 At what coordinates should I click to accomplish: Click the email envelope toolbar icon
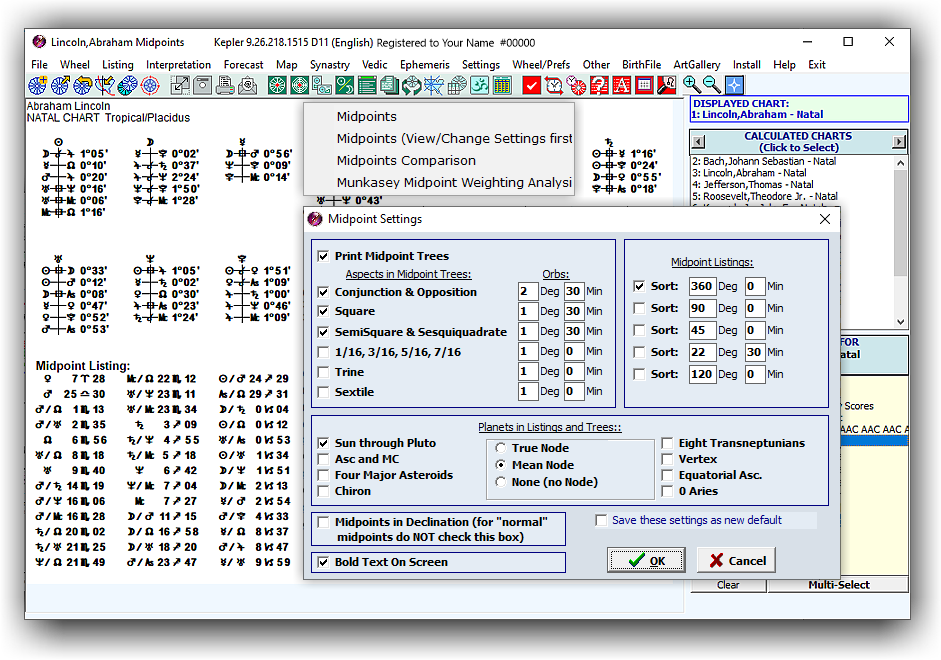tap(247, 85)
